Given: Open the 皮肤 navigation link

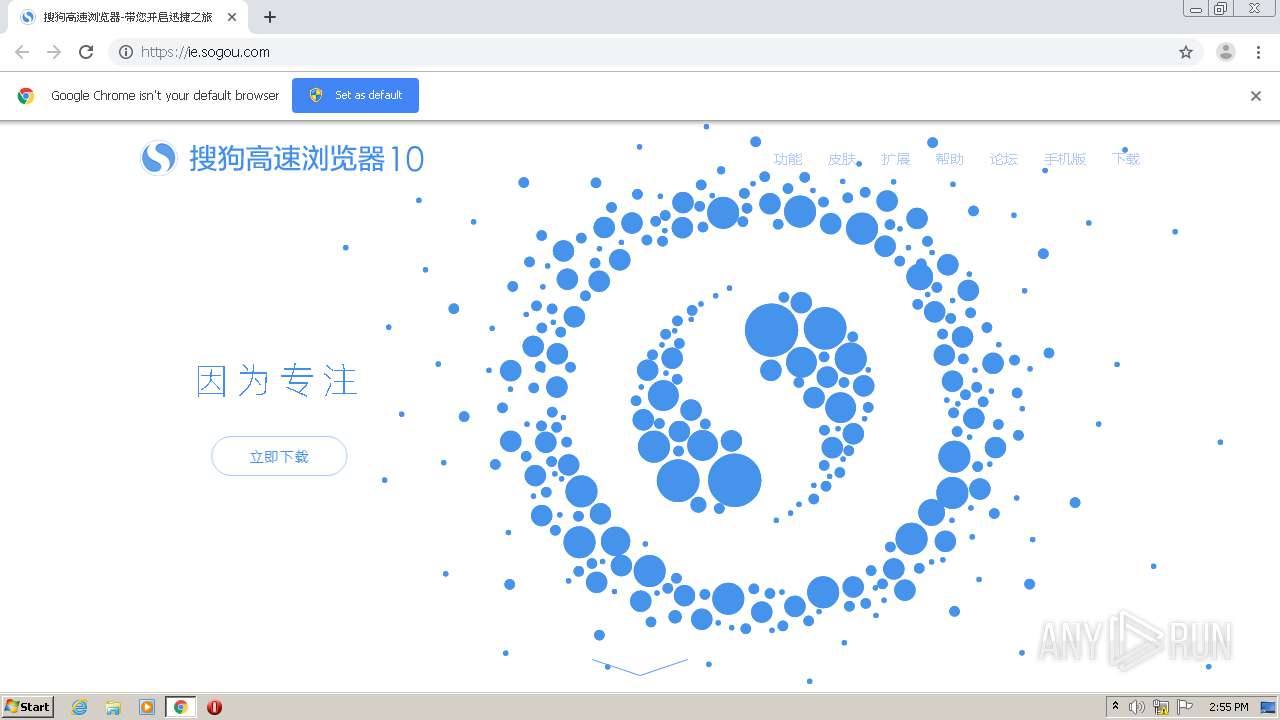Looking at the screenshot, I should (x=842, y=159).
